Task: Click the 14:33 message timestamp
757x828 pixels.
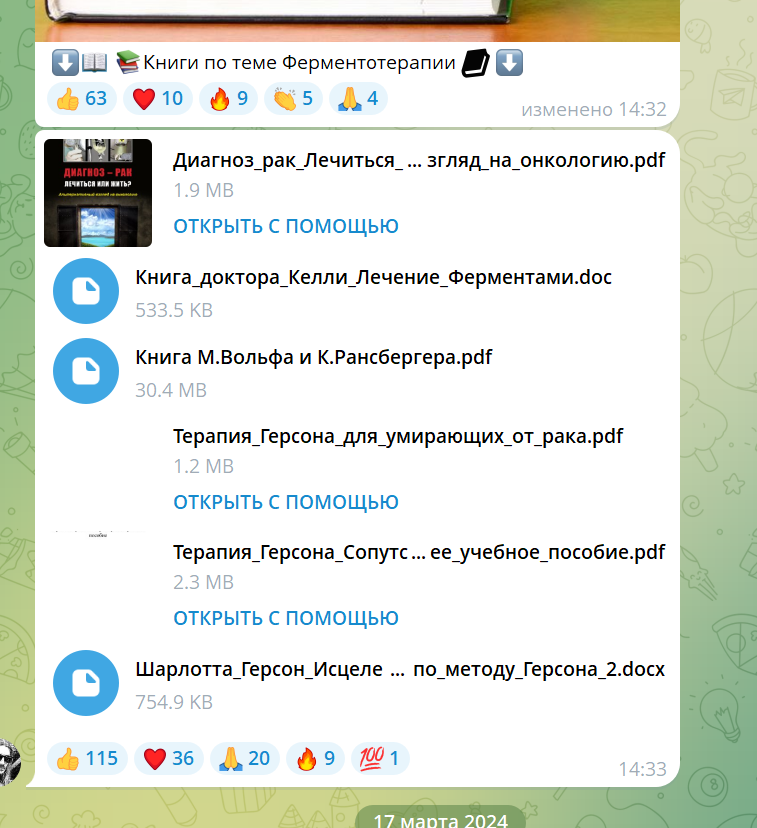Action: pos(642,769)
